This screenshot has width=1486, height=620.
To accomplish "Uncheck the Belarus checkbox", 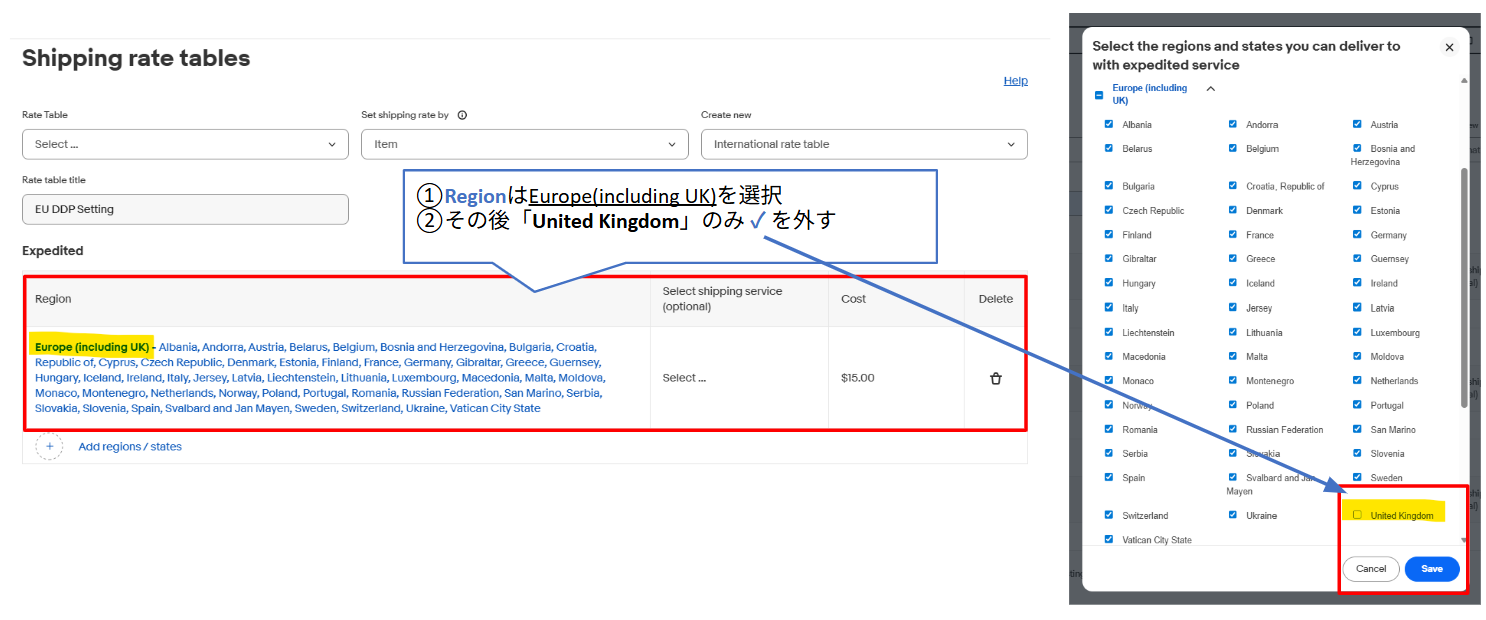I will [1108, 148].
